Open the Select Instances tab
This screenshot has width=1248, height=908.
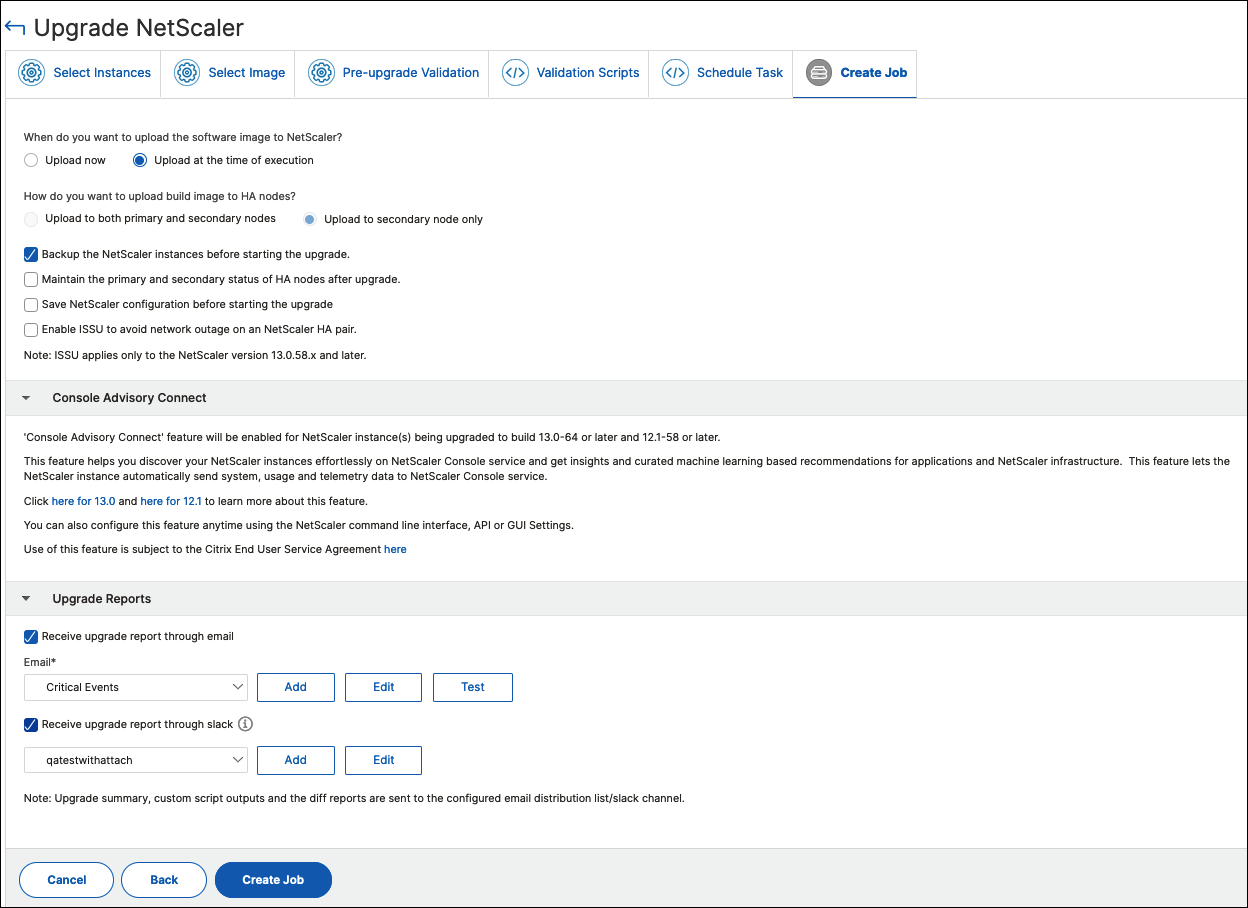click(83, 73)
